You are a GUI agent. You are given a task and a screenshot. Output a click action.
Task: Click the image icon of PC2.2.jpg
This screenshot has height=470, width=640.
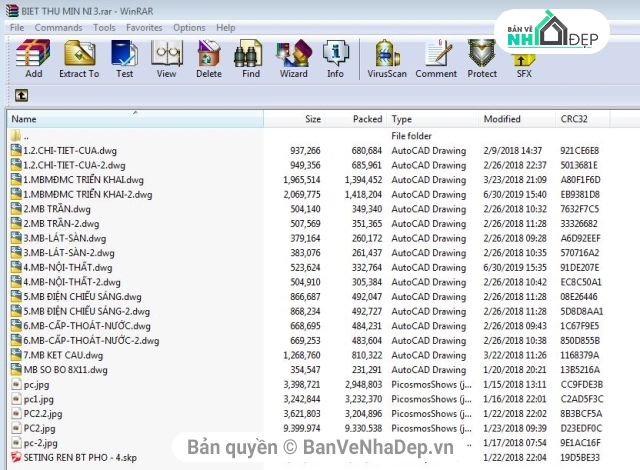coord(16,413)
